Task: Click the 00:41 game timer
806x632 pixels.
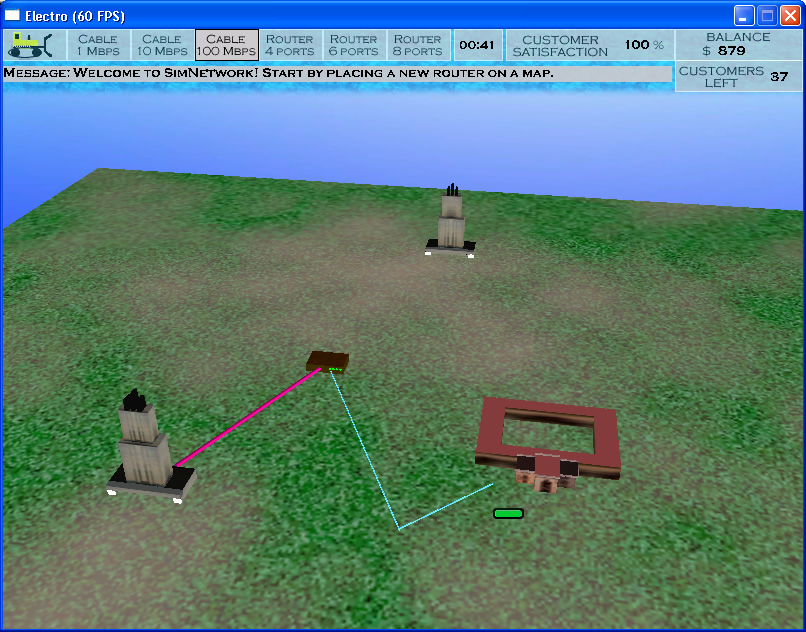Action: tap(476, 45)
